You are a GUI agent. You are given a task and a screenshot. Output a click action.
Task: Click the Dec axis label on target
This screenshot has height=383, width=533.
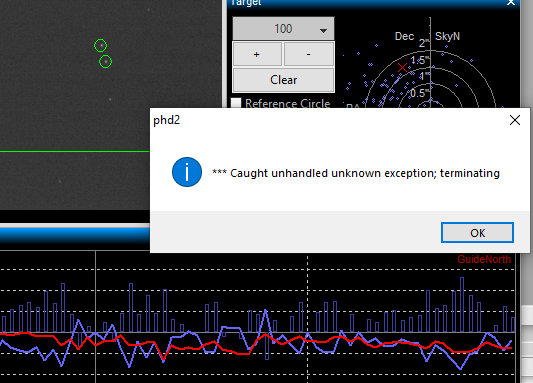[404, 36]
